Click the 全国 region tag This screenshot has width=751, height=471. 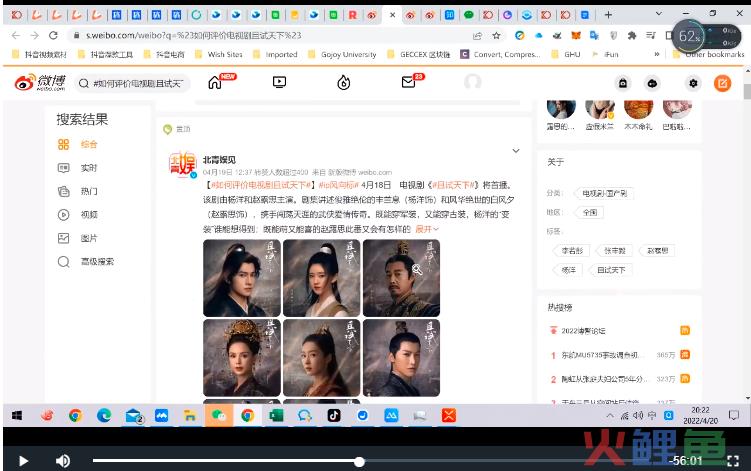590,212
